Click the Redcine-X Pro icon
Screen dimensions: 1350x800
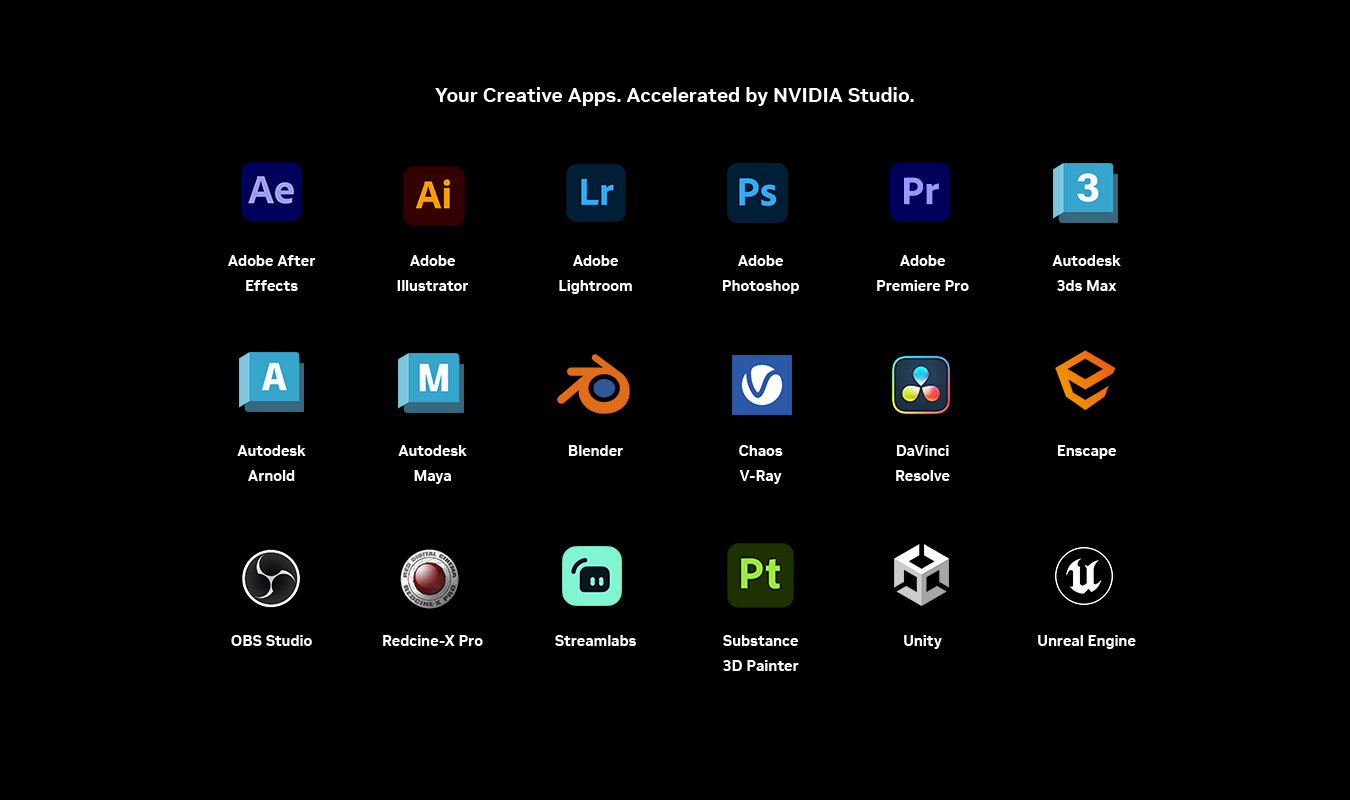point(429,578)
